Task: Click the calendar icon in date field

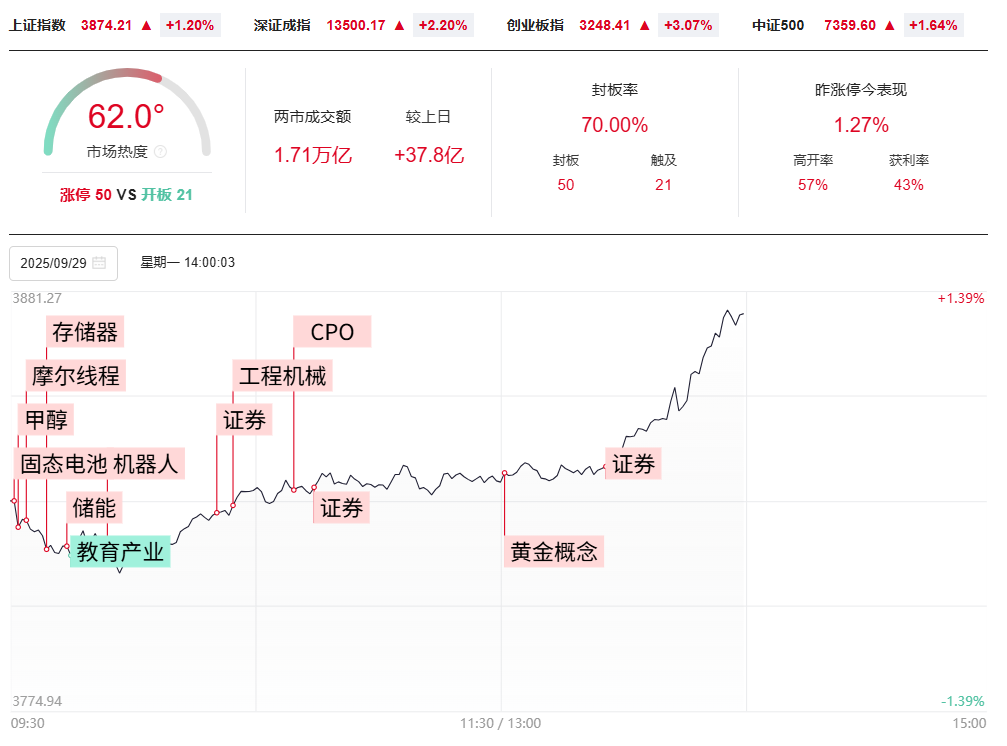Action: tap(99, 263)
